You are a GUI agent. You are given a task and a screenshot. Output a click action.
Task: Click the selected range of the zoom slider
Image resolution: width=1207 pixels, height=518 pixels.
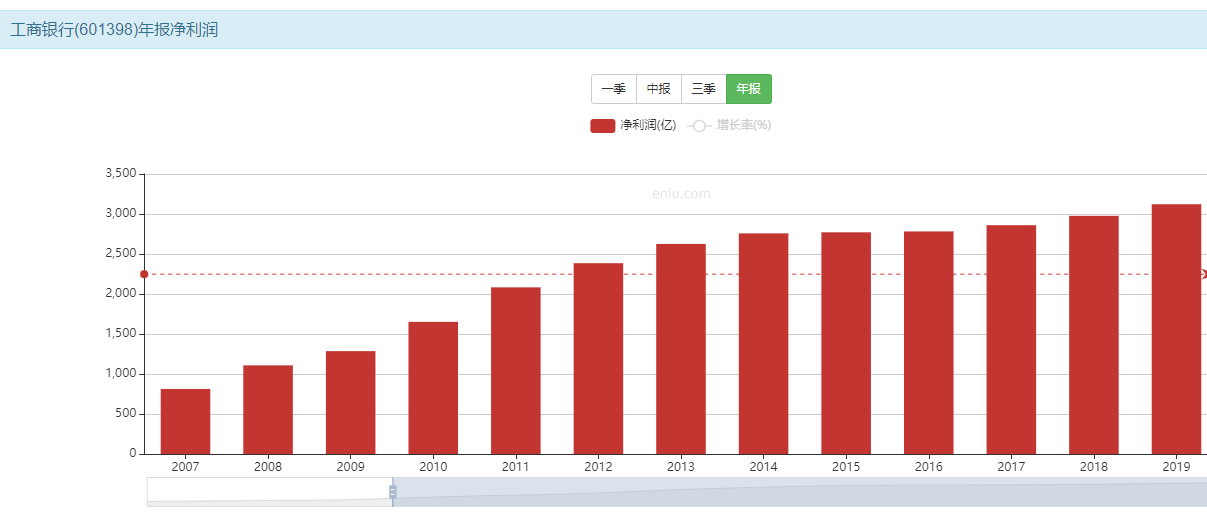[800, 492]
